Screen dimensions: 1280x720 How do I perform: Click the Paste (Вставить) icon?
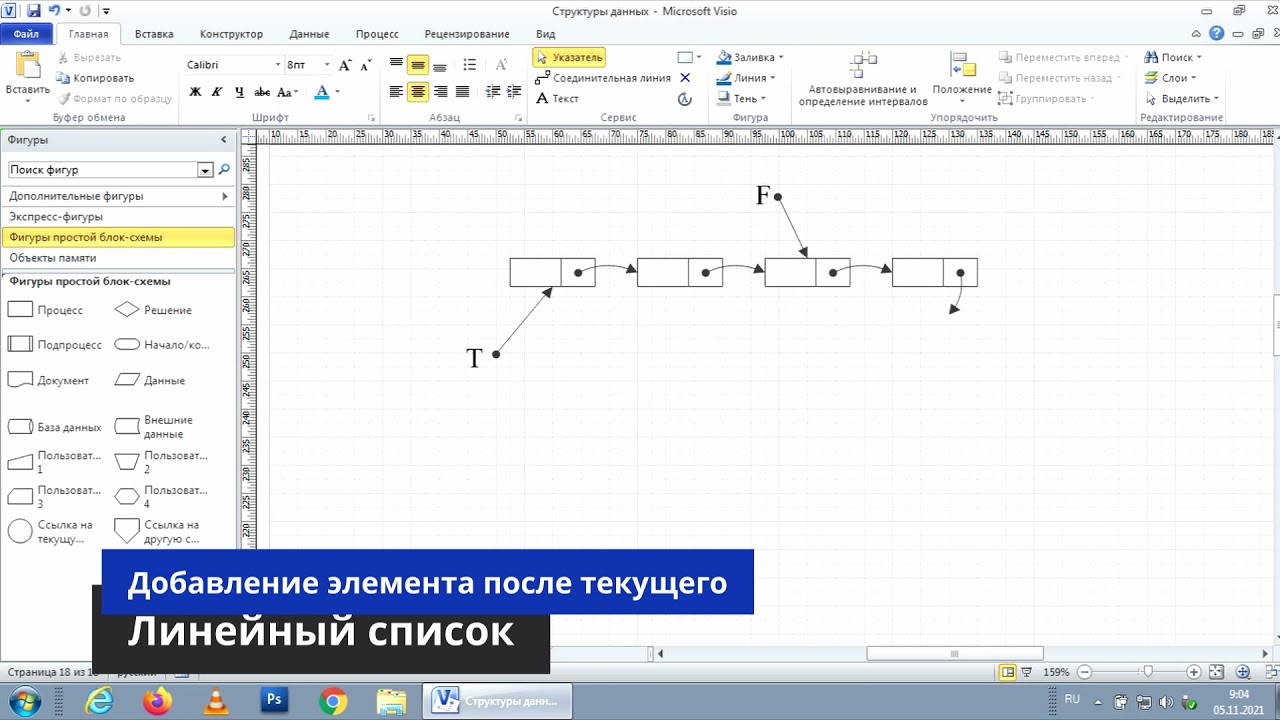click(27, 67)
